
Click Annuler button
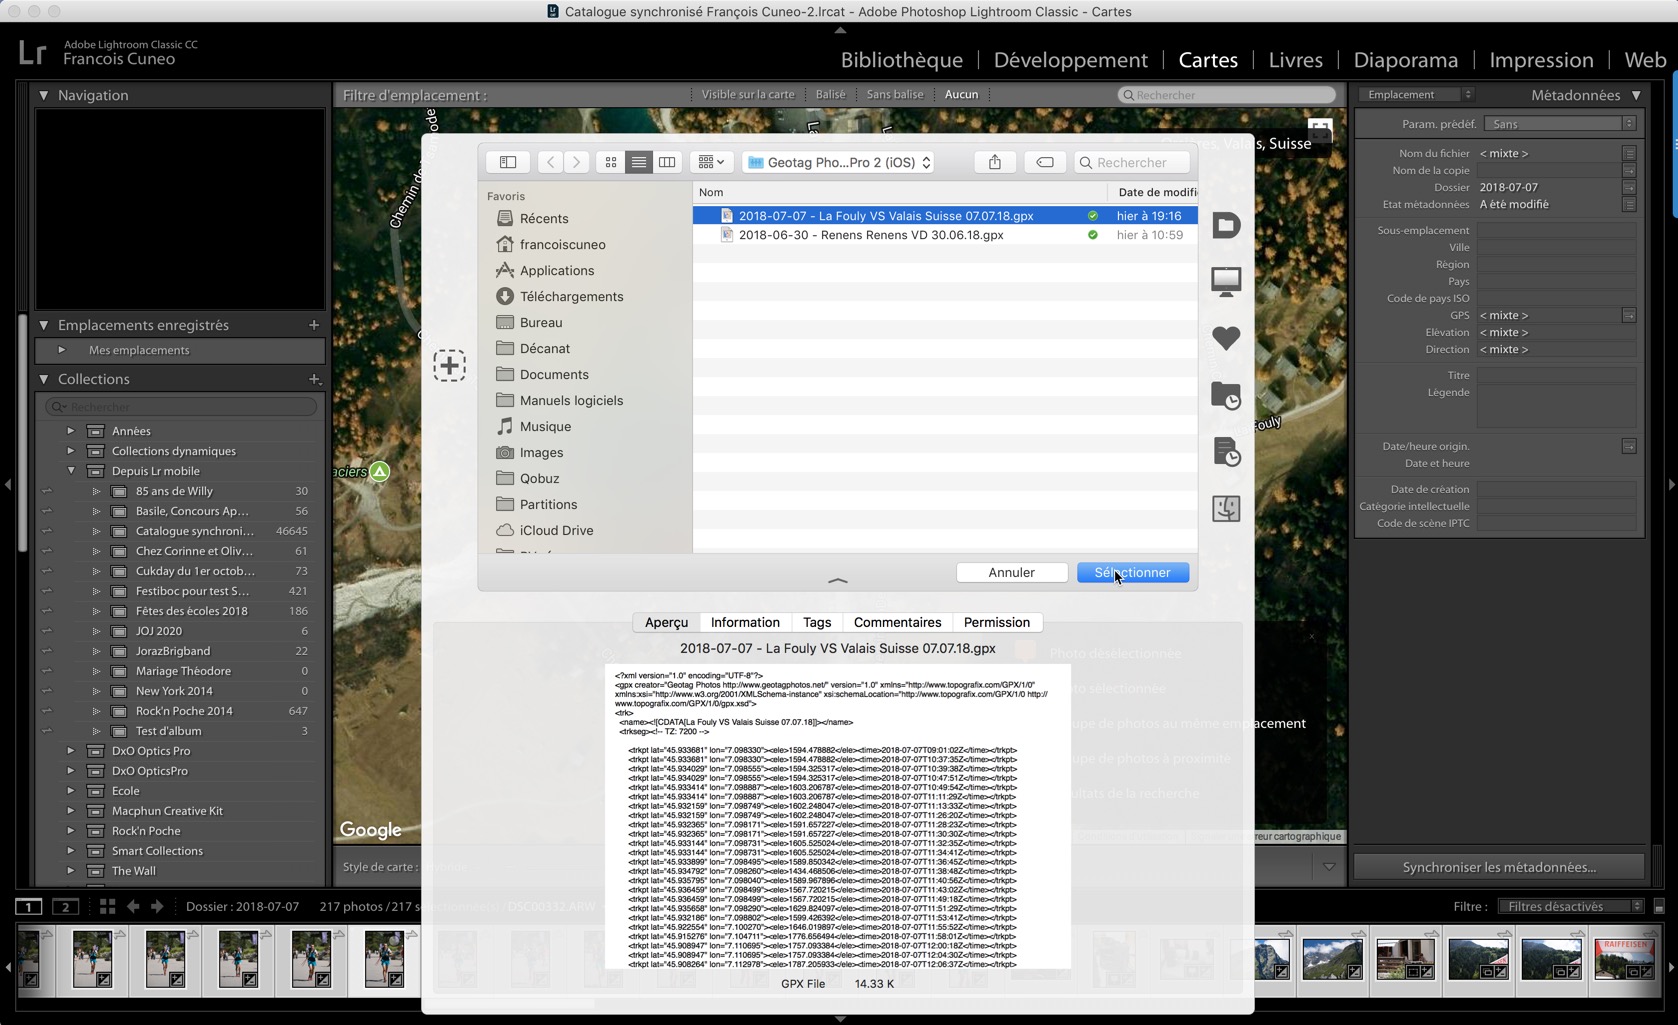pos(1011,572)
